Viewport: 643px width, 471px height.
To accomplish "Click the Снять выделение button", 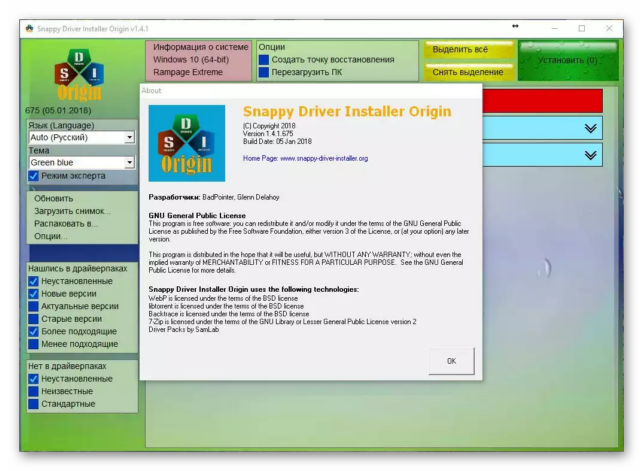I will 468,72.
